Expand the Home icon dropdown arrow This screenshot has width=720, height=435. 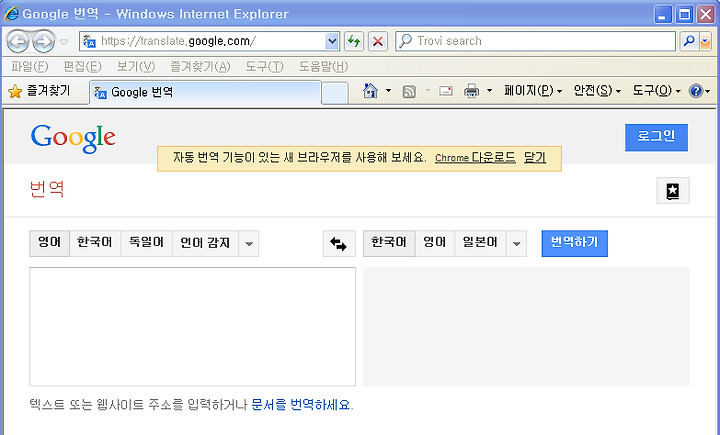[388, 91]
